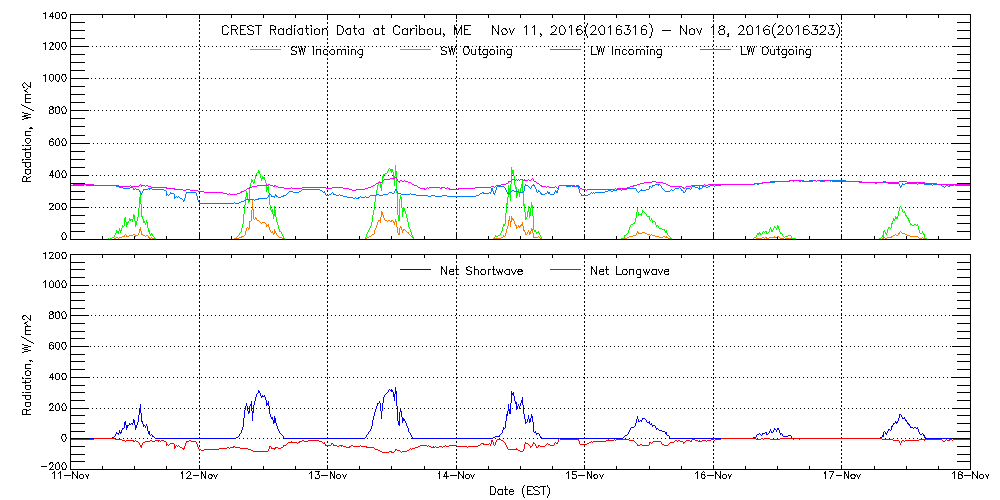Select the '15-Nov' date tick label
The height and width of the screenshot is (500, 1000).
pos(585,475)
